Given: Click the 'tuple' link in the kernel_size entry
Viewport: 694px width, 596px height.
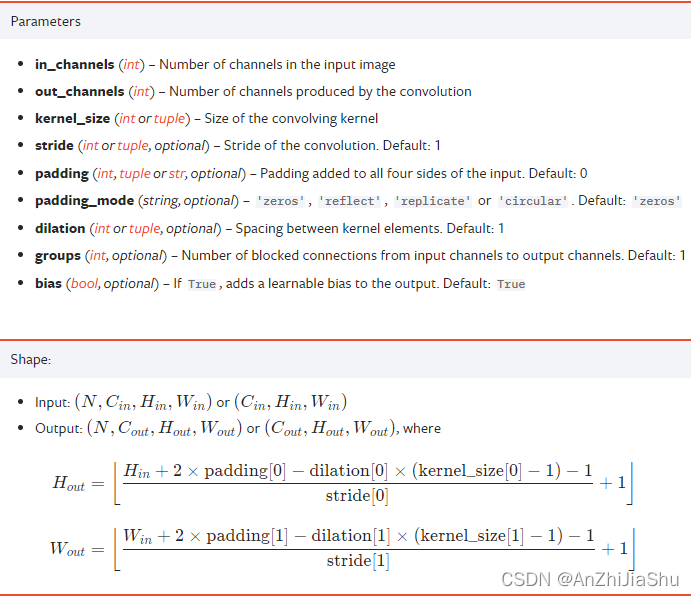Looking at the screenshot, I should tap(170, 119).
